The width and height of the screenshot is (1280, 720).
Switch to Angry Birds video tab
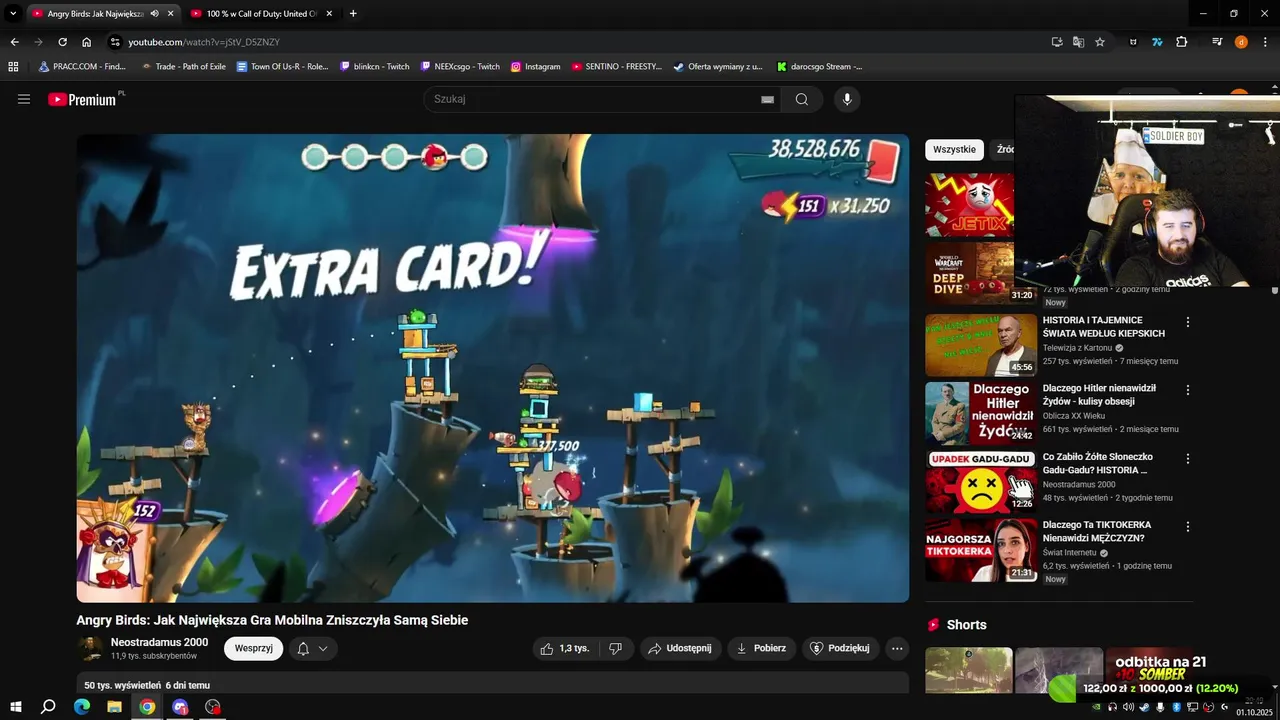point(94,14)
